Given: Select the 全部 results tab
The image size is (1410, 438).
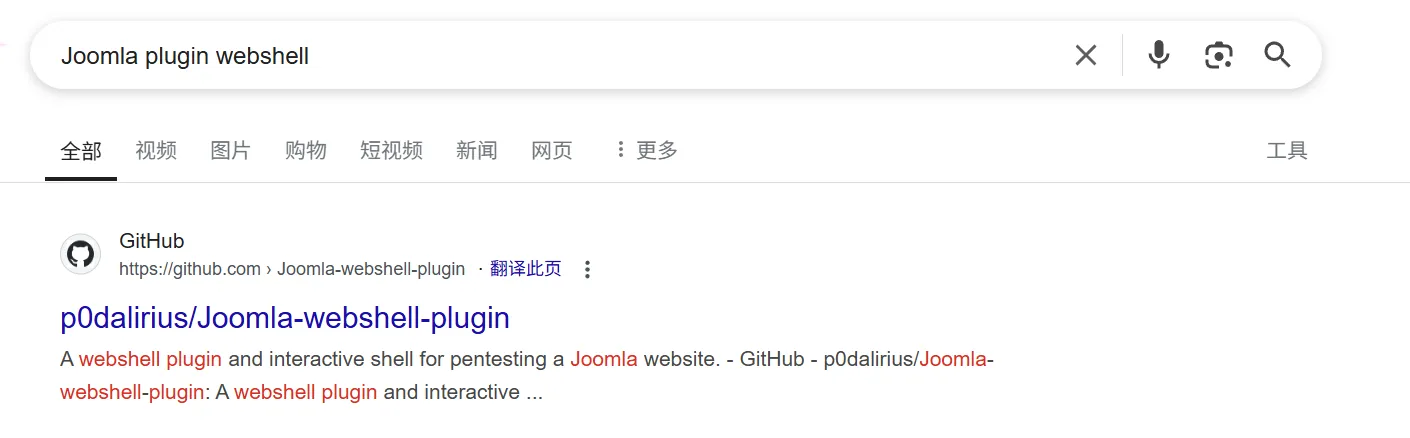Looking at the screenshot, I should click(x=81, y=150).
